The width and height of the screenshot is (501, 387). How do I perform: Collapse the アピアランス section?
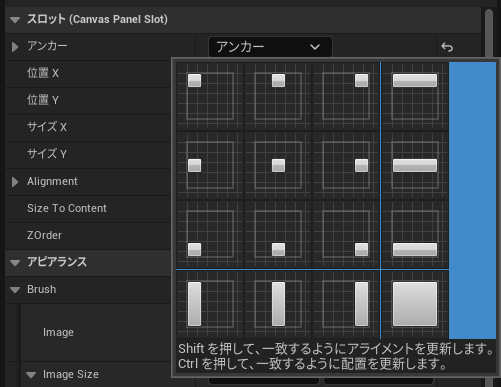(x=15, y=263)
